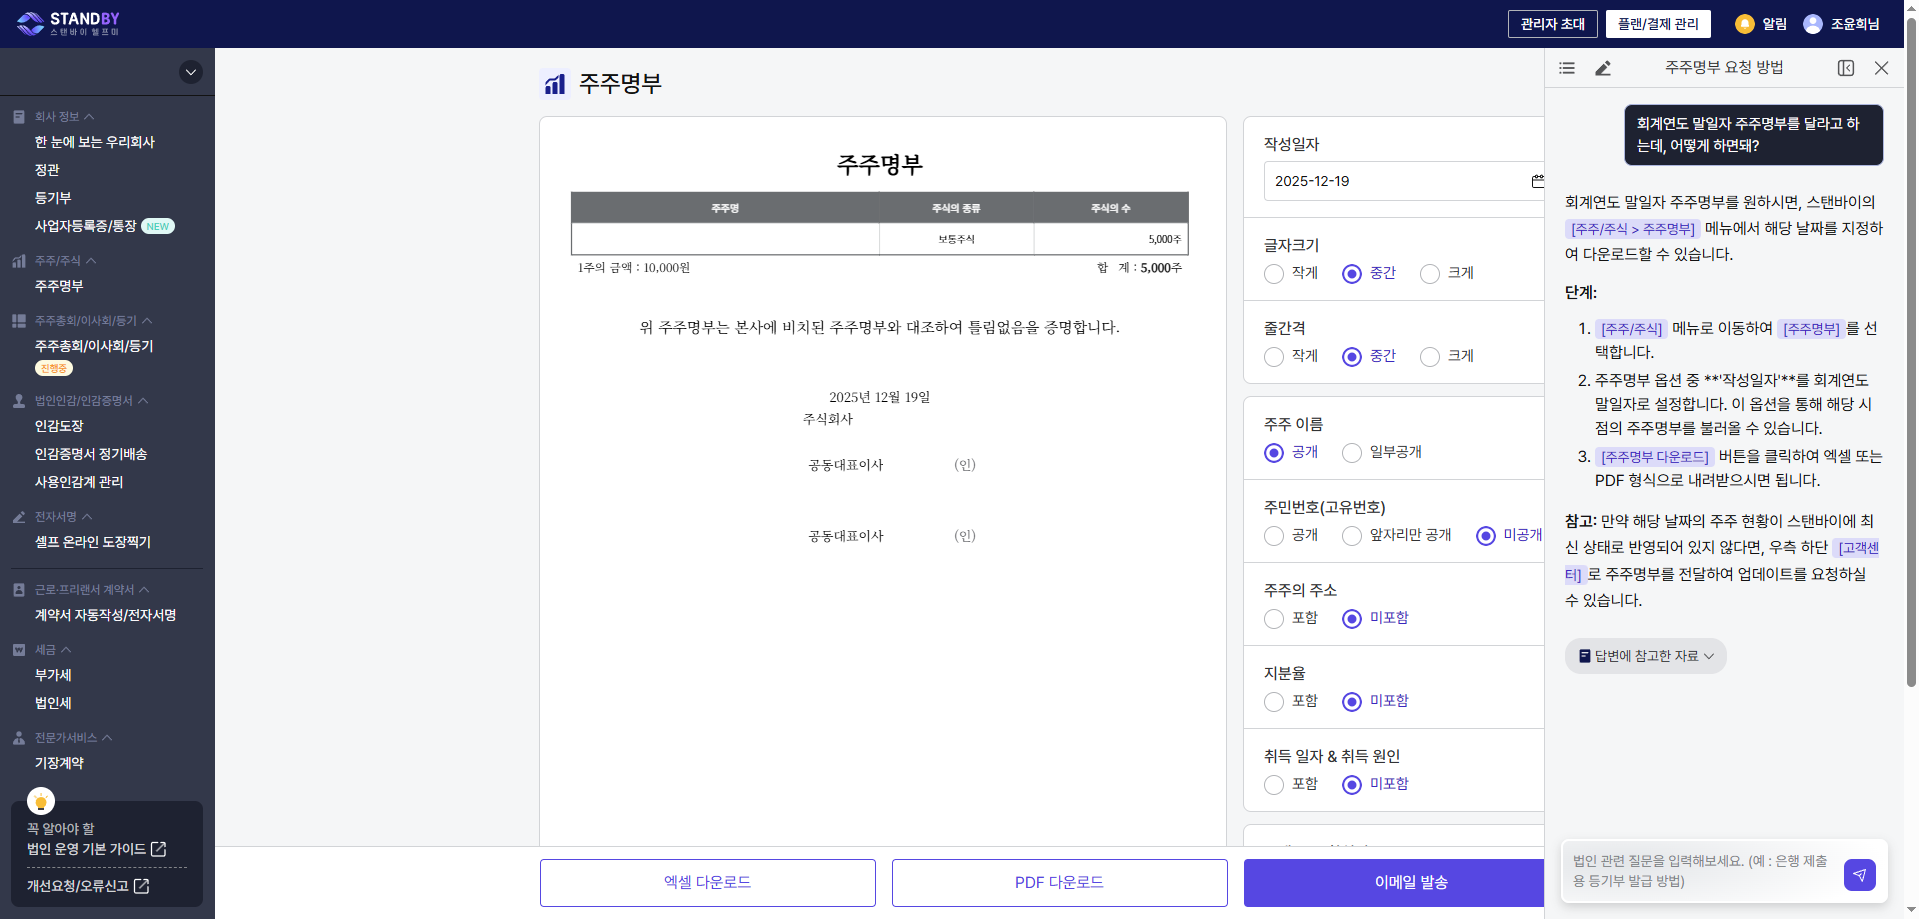1919x919 pixels.
Task: Select 일부공개 for 주주 이름
Action: [x=1352, y=453]
